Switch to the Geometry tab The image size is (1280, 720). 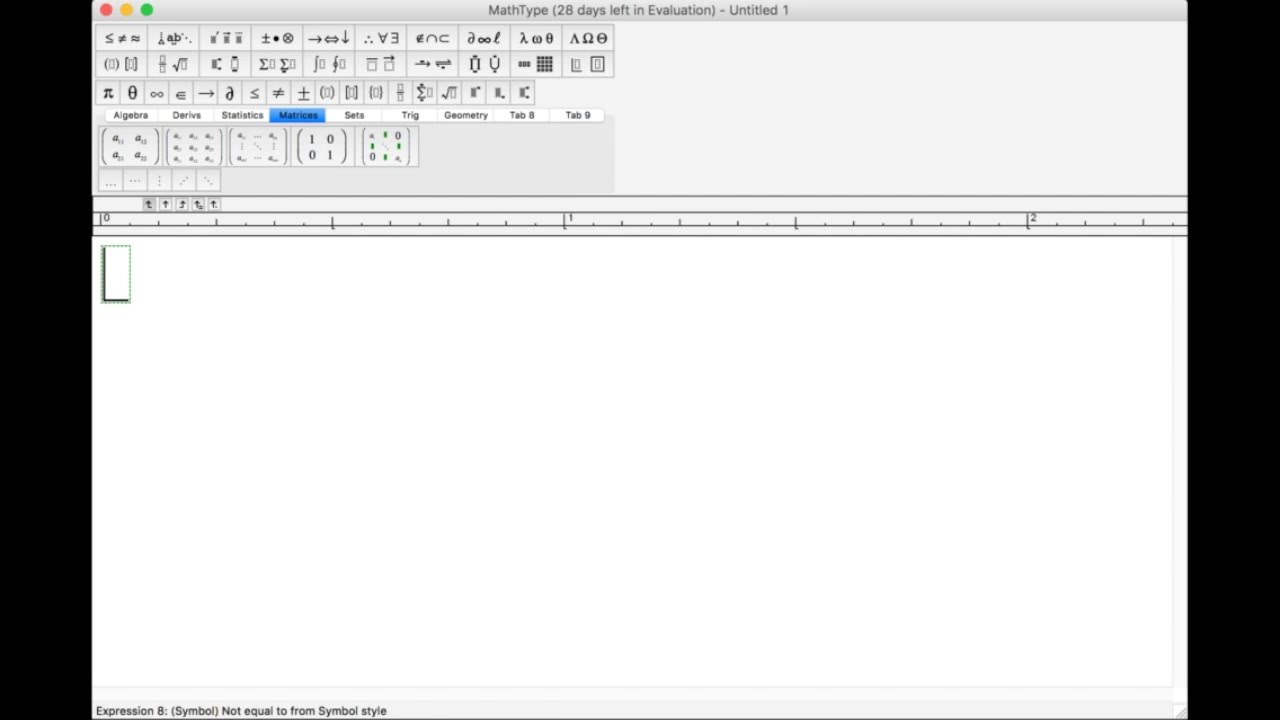pos(466,115)
